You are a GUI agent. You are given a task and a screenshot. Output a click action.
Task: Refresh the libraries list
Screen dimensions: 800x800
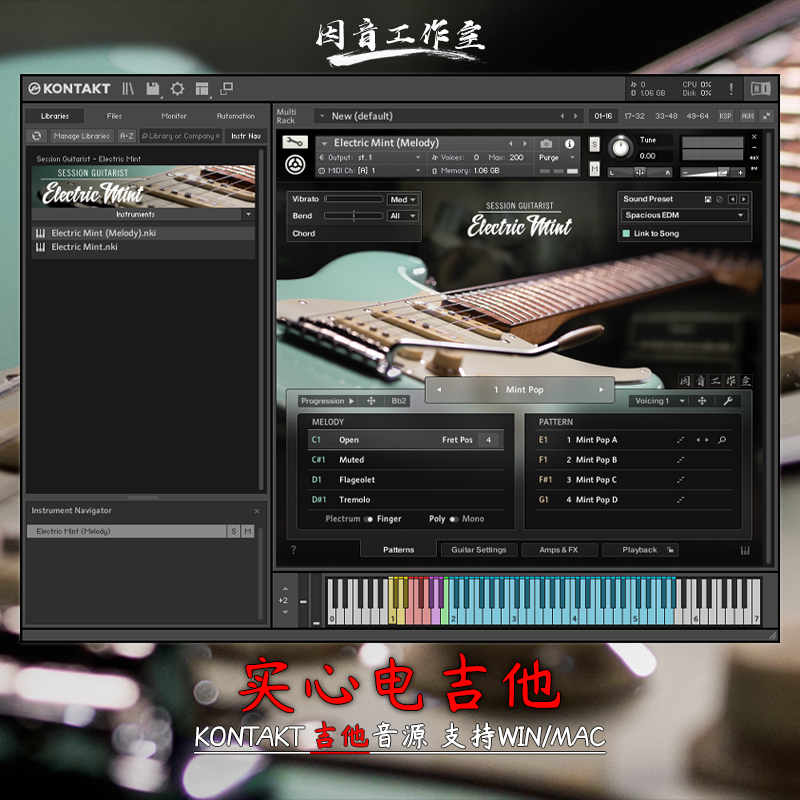pos(36,136)
